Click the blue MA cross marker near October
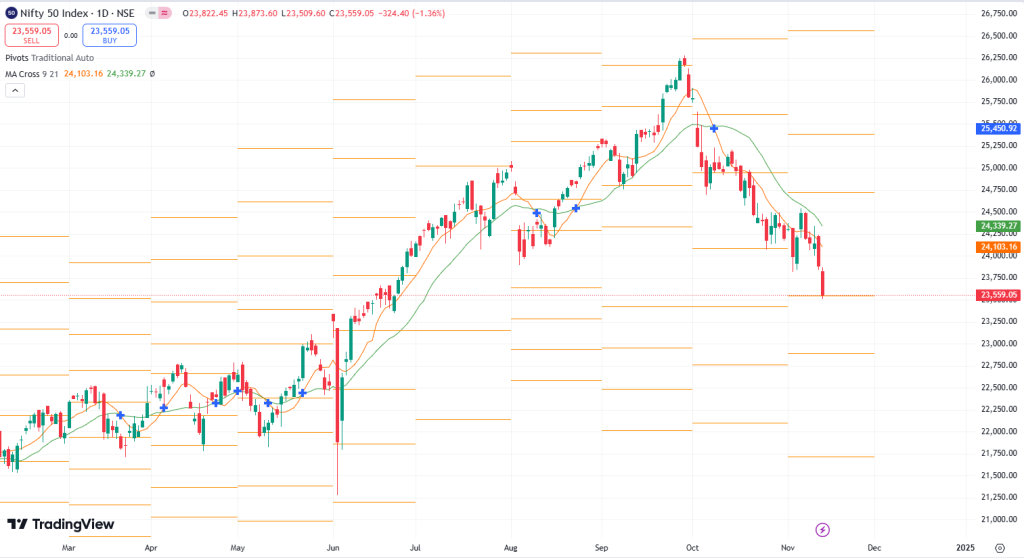This screenshot has width=1024, height=558. point(714,129)
